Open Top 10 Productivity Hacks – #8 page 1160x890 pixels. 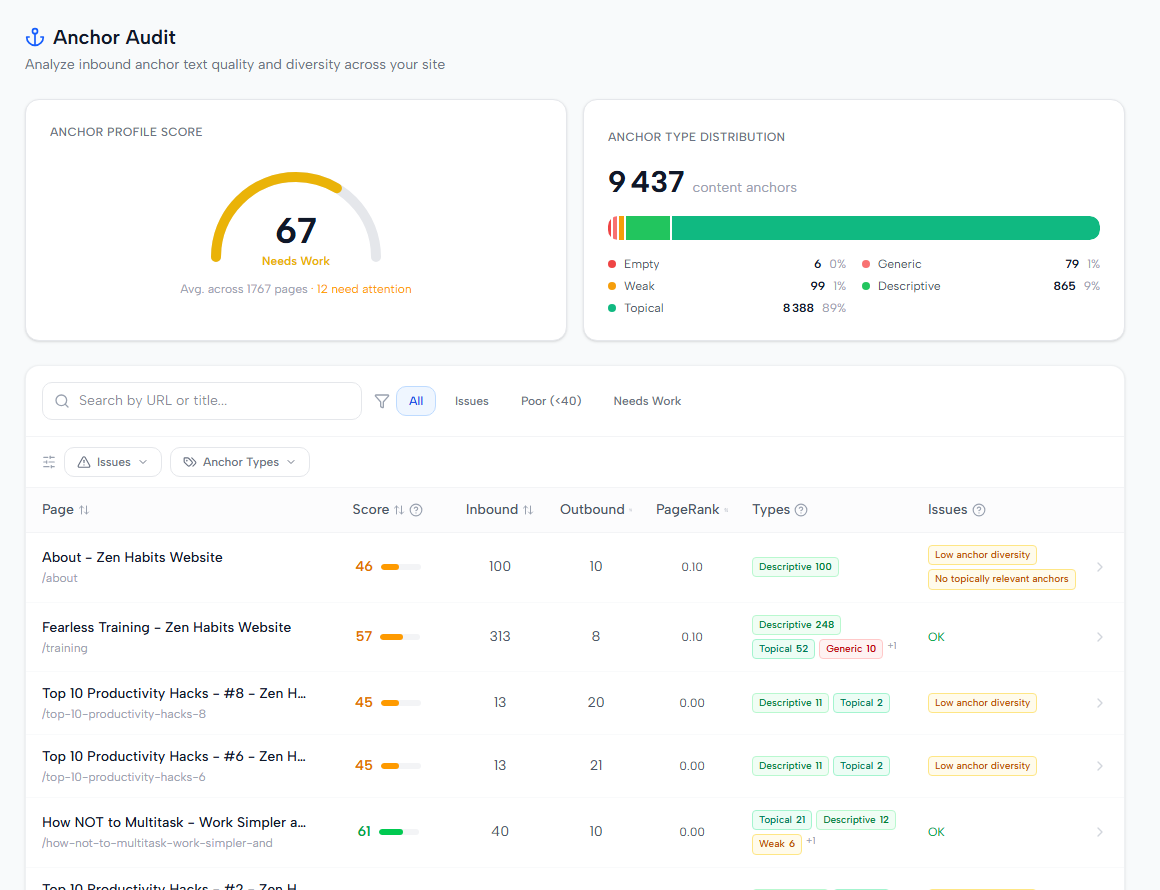[x=174, y=693]
